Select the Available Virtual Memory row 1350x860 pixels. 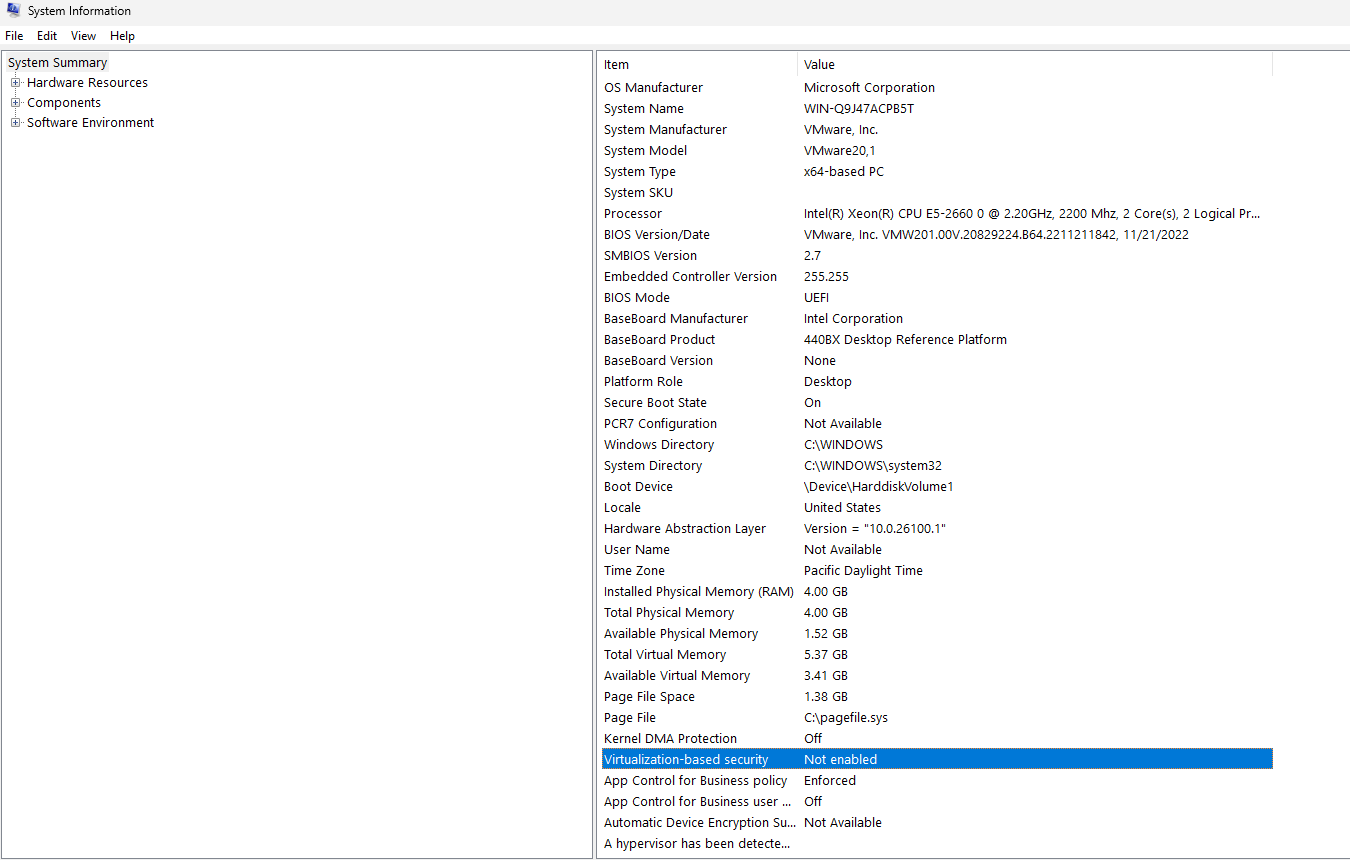pos(937,676)
